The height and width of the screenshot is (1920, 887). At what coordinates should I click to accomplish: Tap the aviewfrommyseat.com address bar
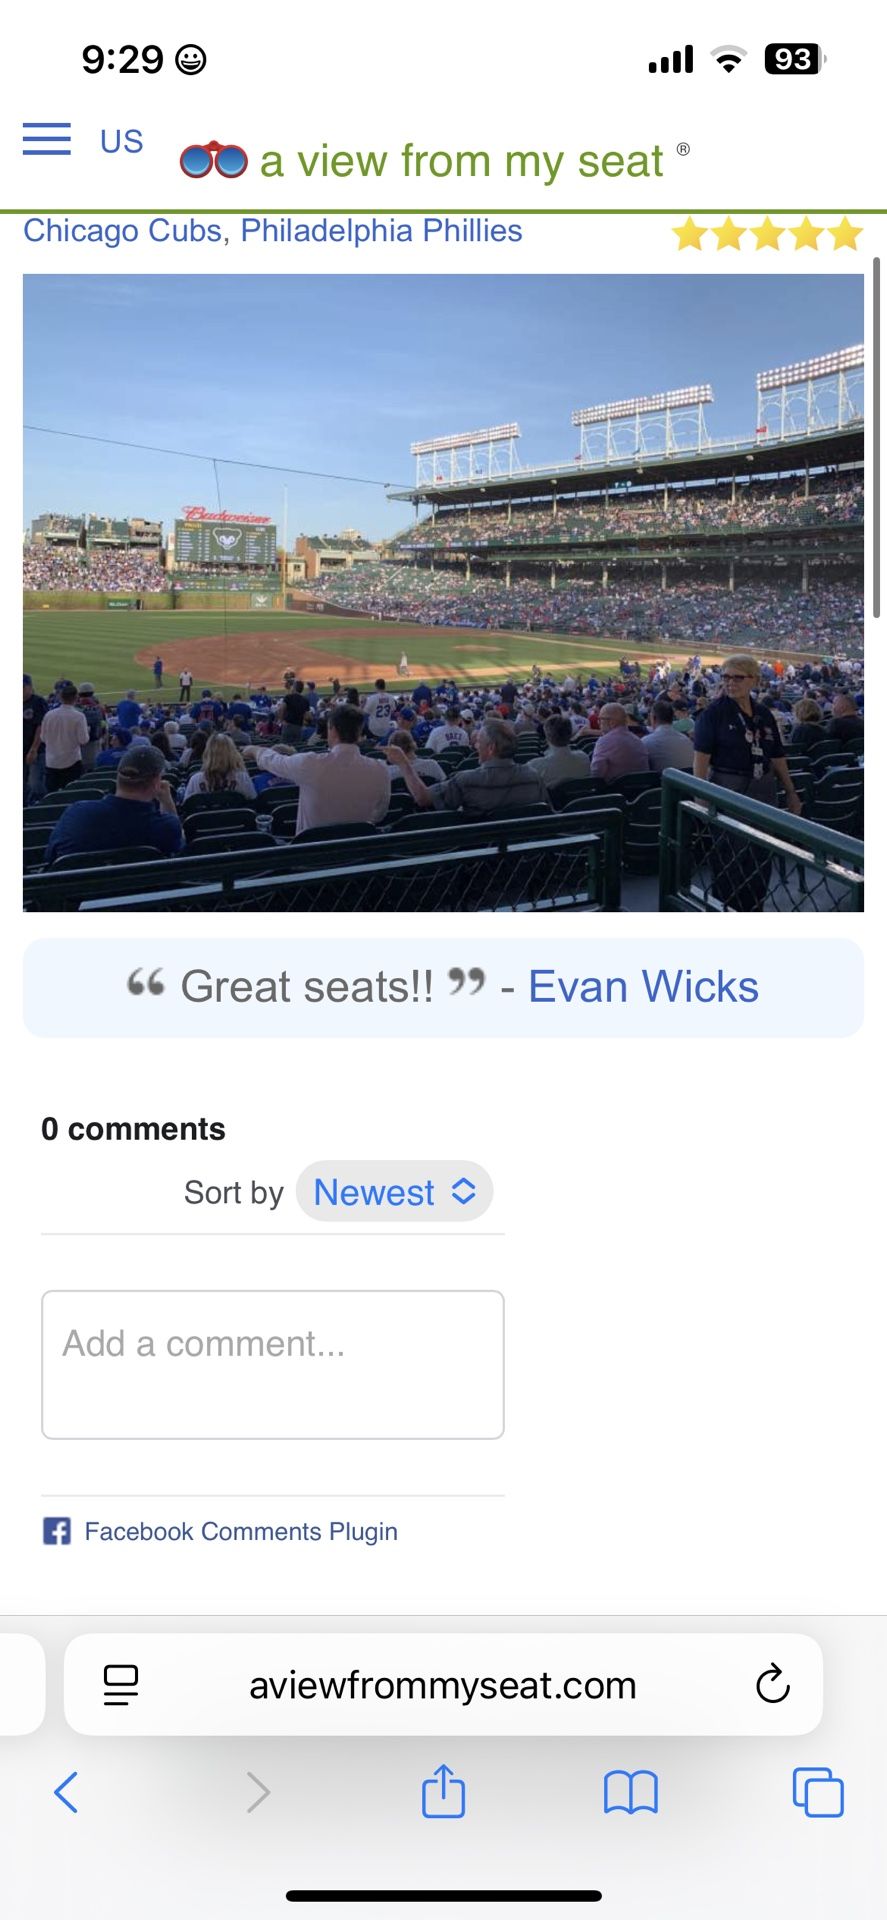pyautogui.click(x=443, y=1685)
